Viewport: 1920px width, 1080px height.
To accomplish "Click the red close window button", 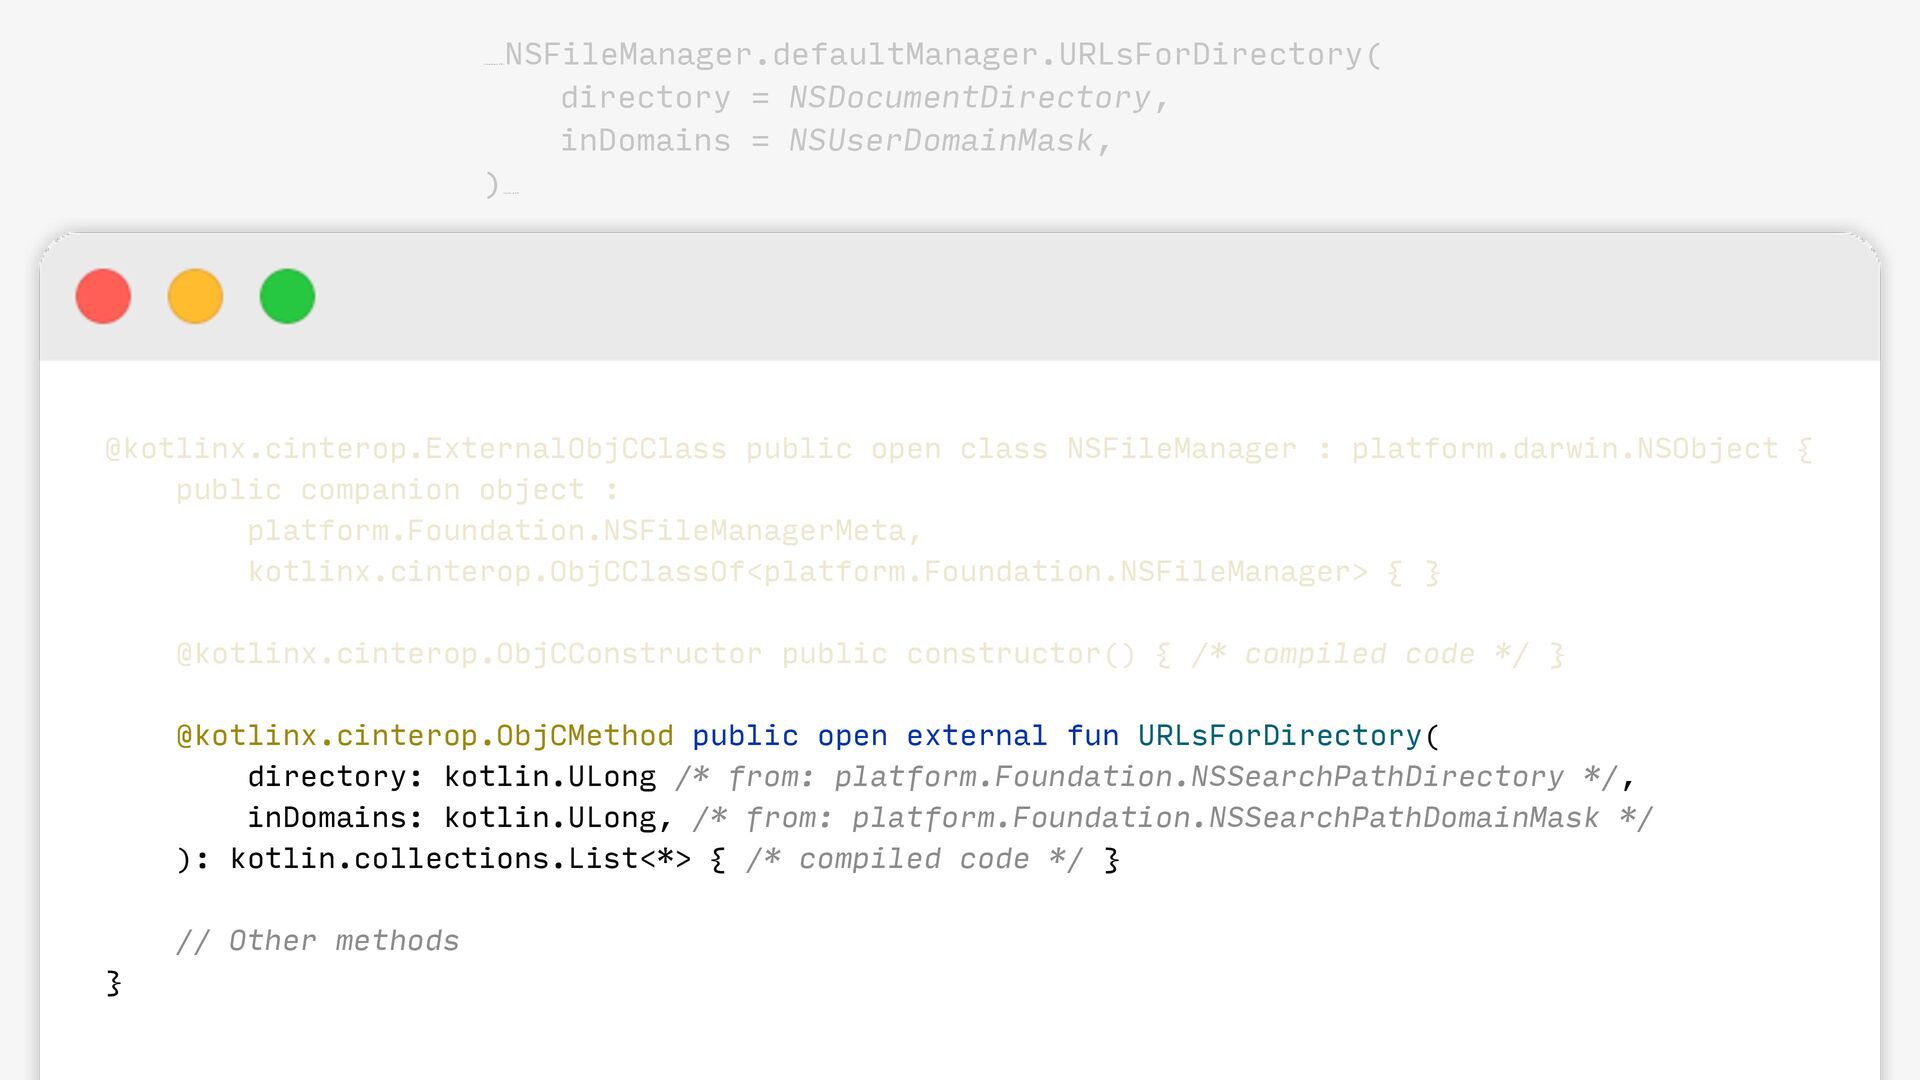I will (x=103, y=296).
